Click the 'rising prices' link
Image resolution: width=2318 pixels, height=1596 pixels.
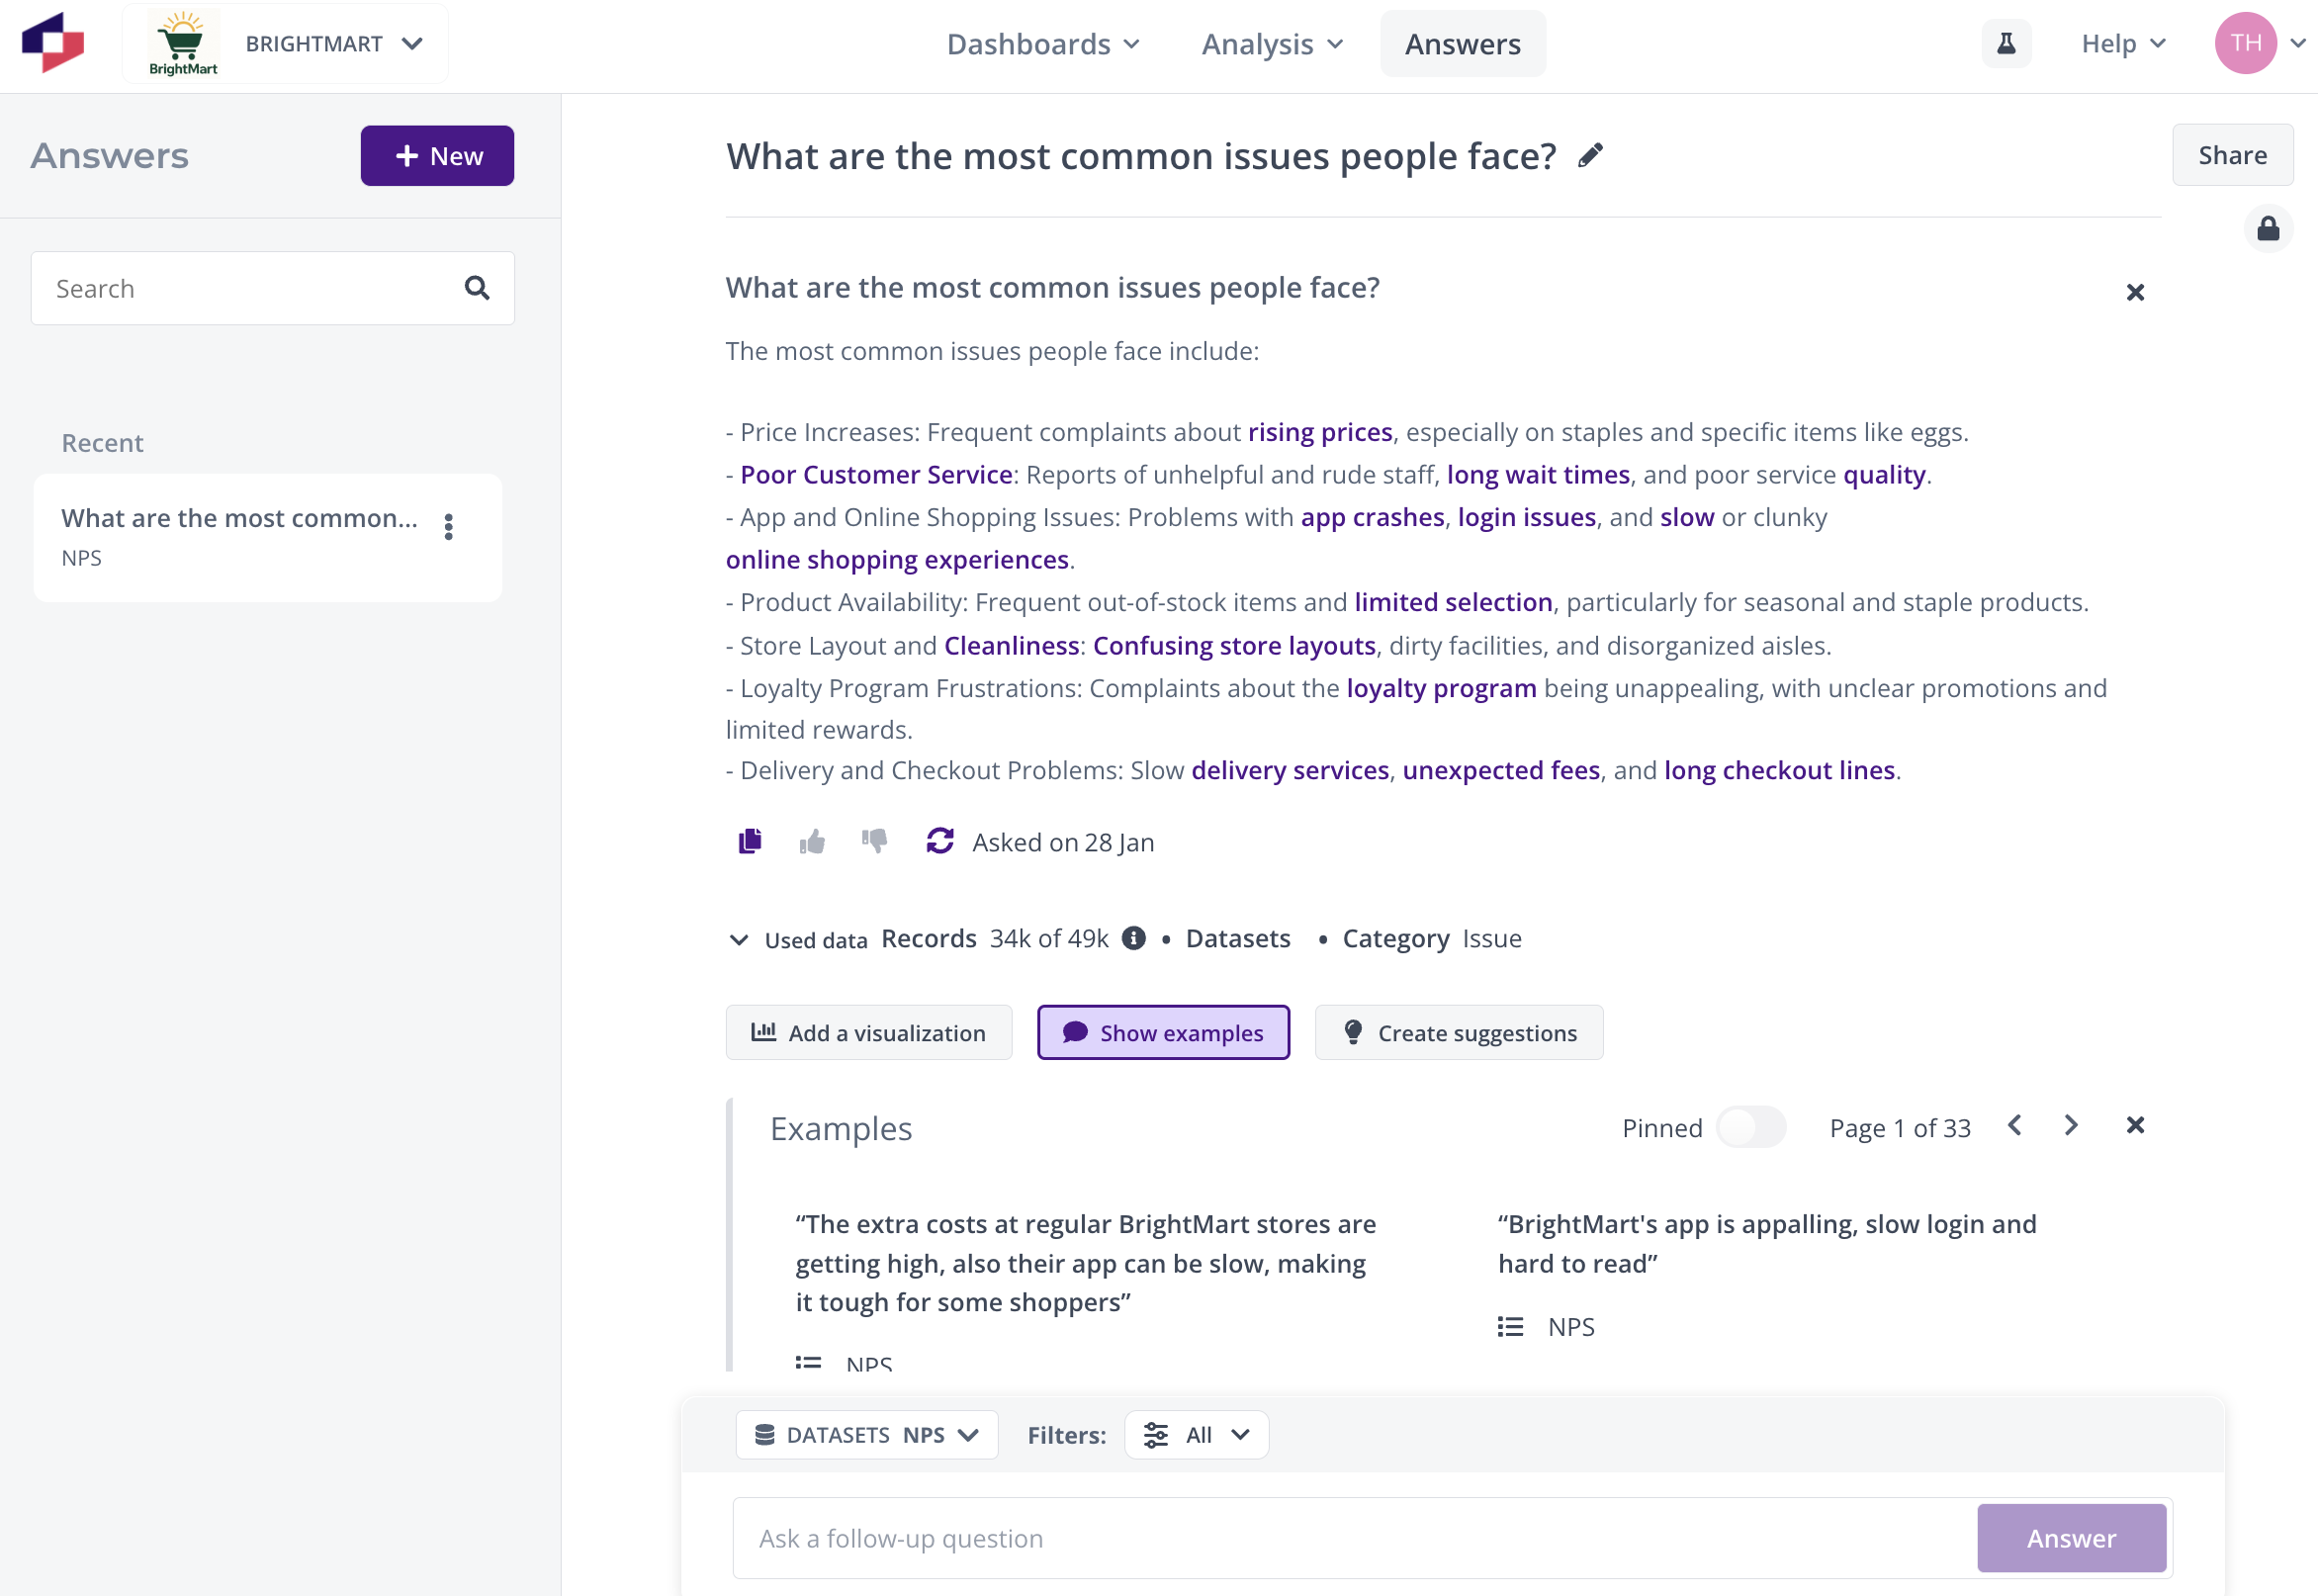(x=1320, y=432)
